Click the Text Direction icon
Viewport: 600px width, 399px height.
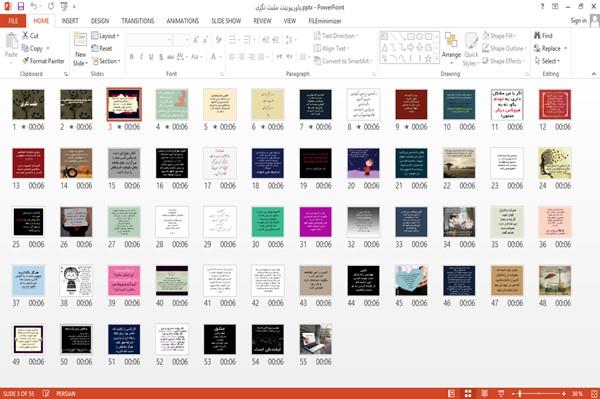tap(317, 36)
